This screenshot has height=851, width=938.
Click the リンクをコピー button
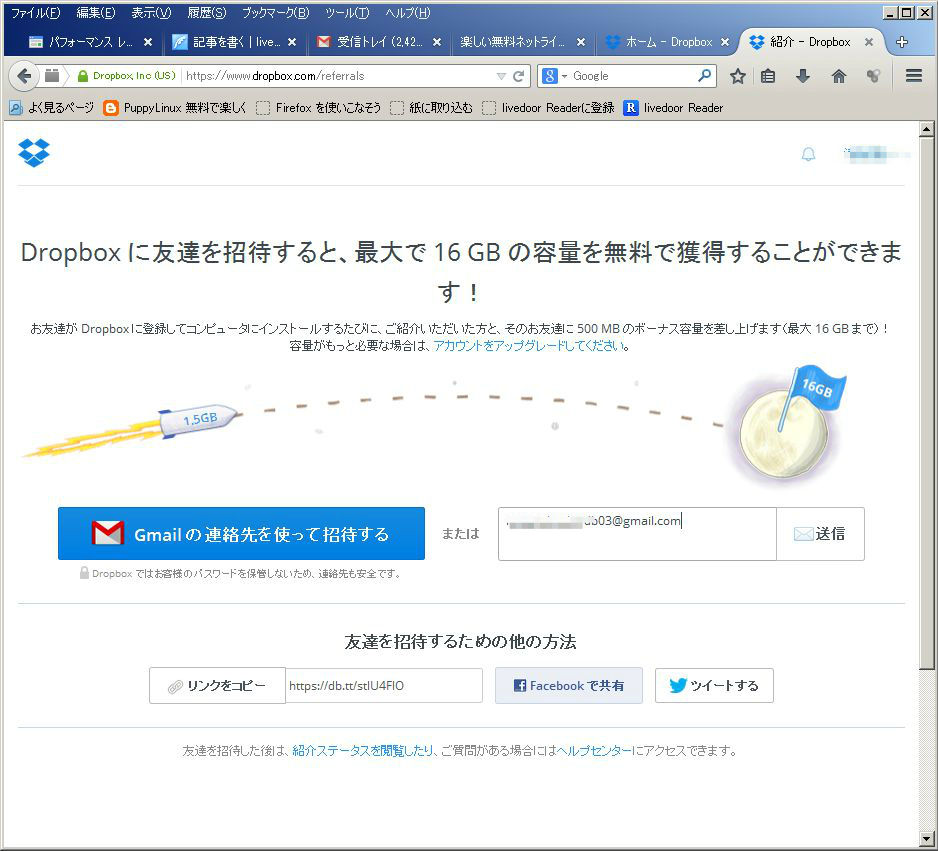coord(217,685)
